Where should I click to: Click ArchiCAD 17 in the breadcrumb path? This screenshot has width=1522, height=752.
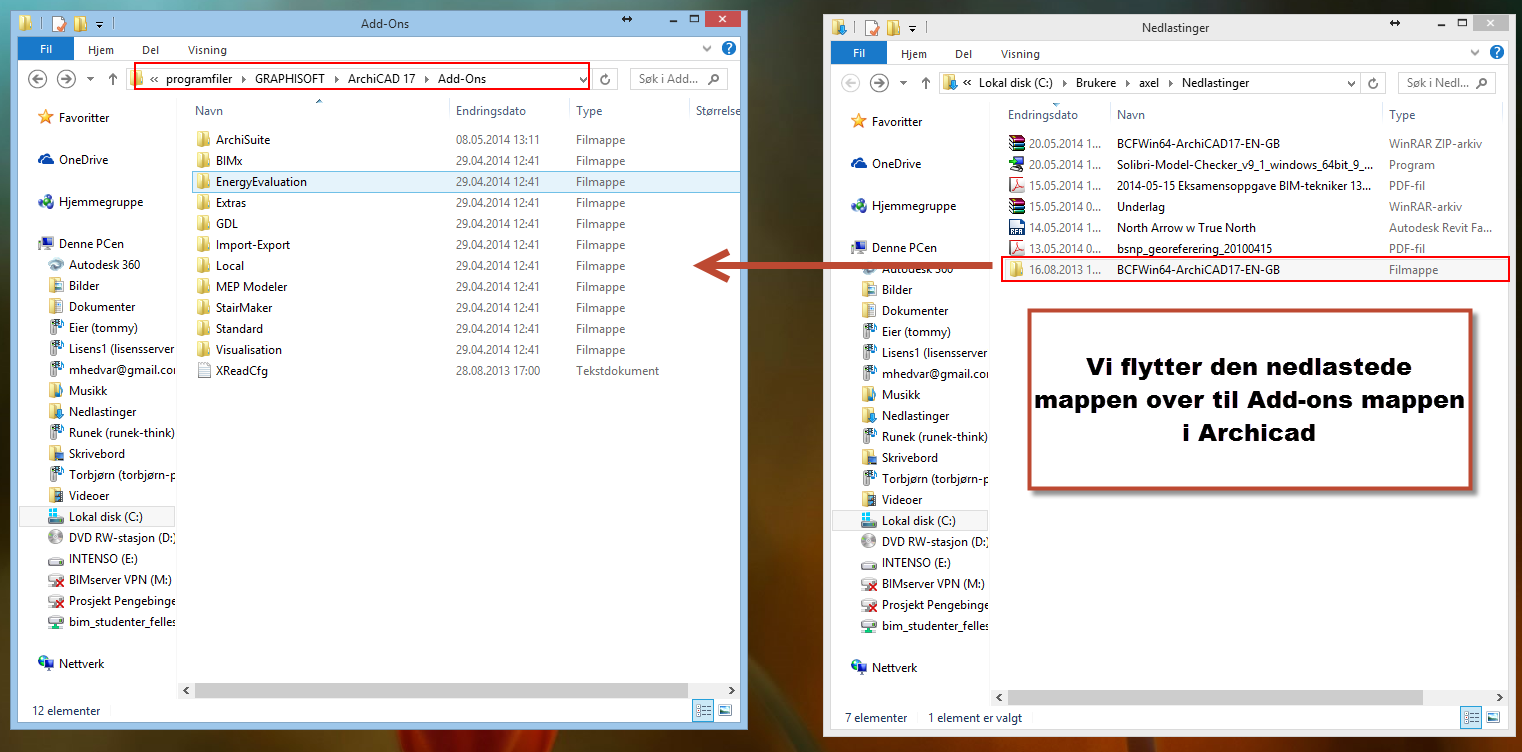pyautogui.click(x=381, y=79)
